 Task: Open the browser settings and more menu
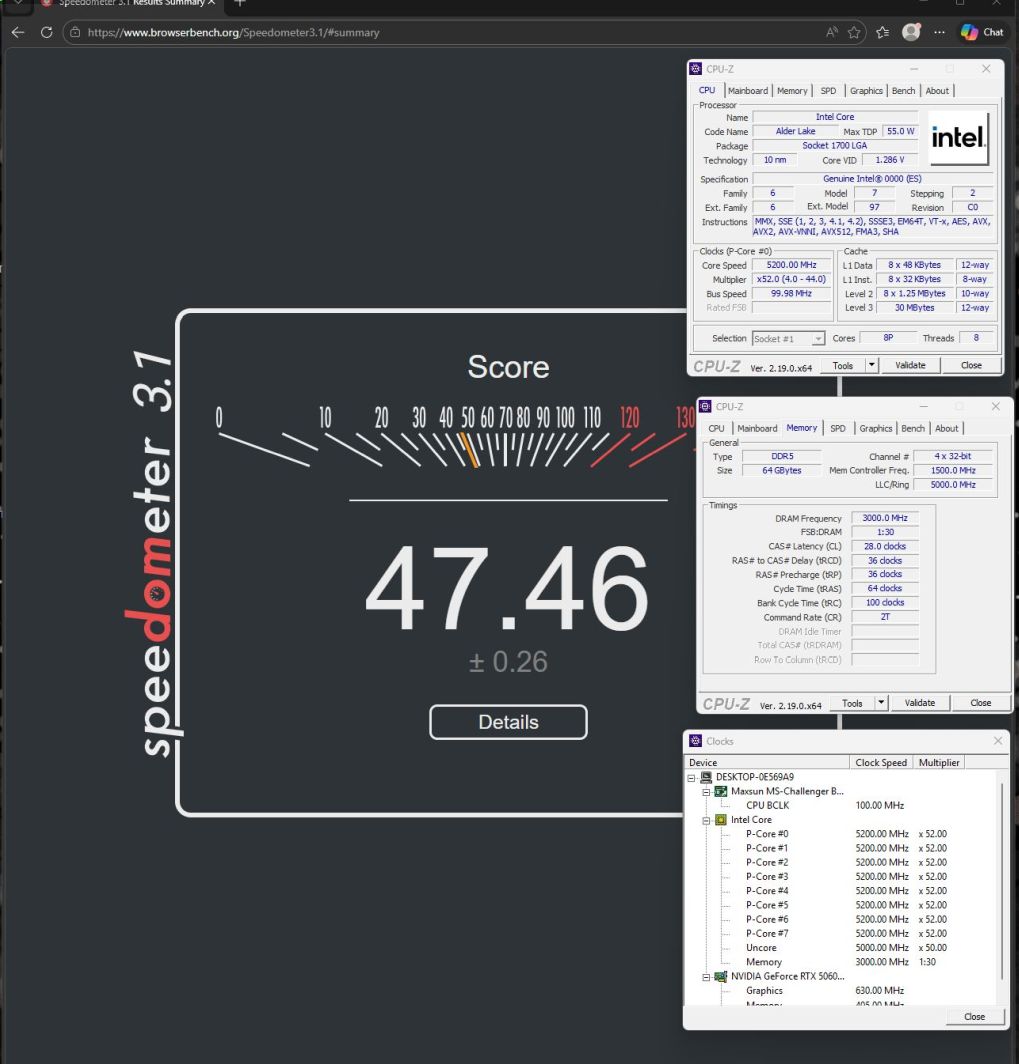coord(940,32)
